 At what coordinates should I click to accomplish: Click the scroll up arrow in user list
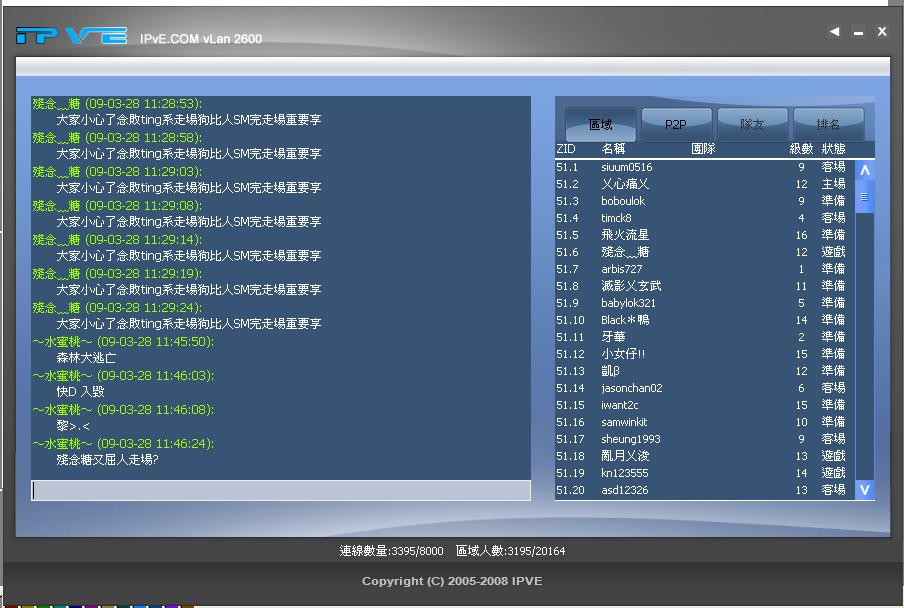[x=865, y=170]
